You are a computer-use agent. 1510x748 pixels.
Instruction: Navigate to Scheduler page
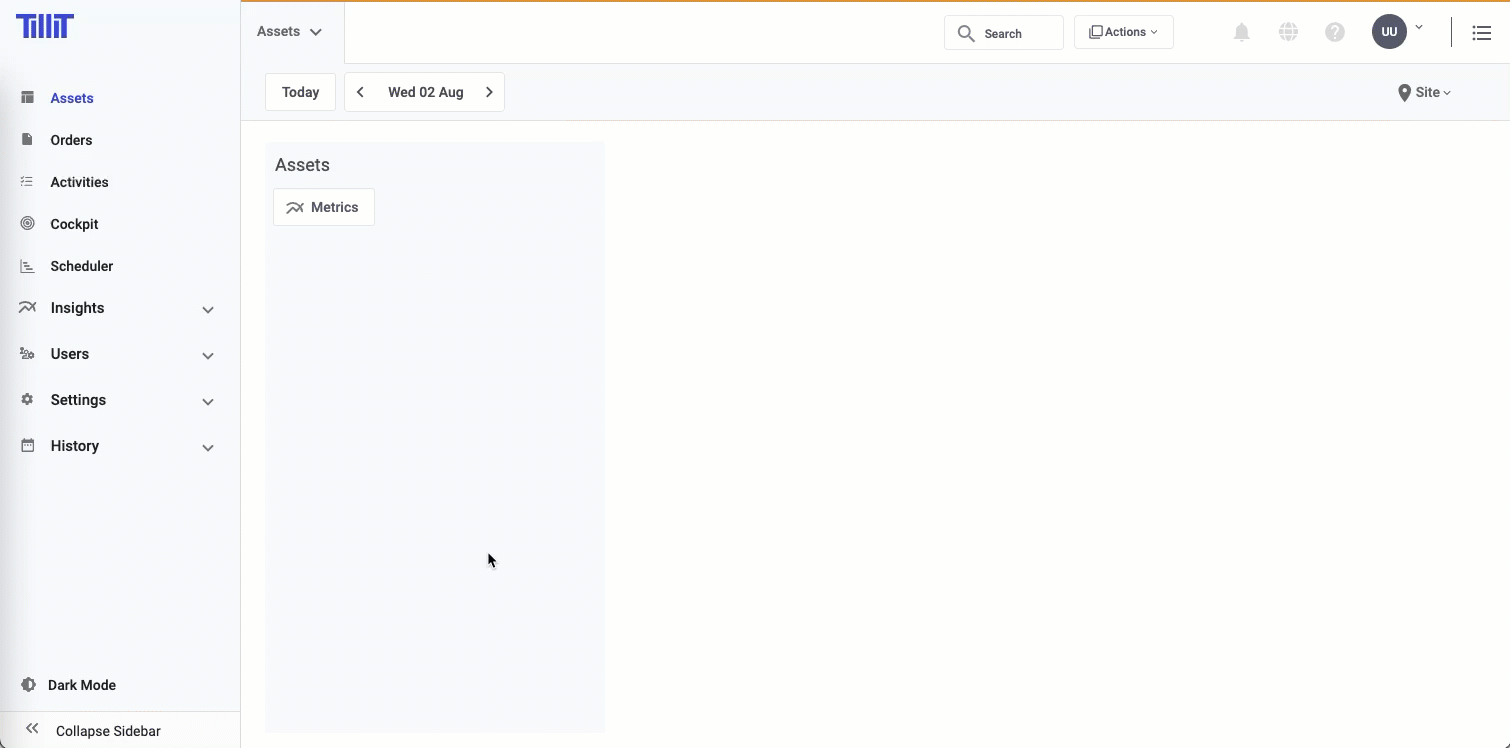(x=81, y=266)
